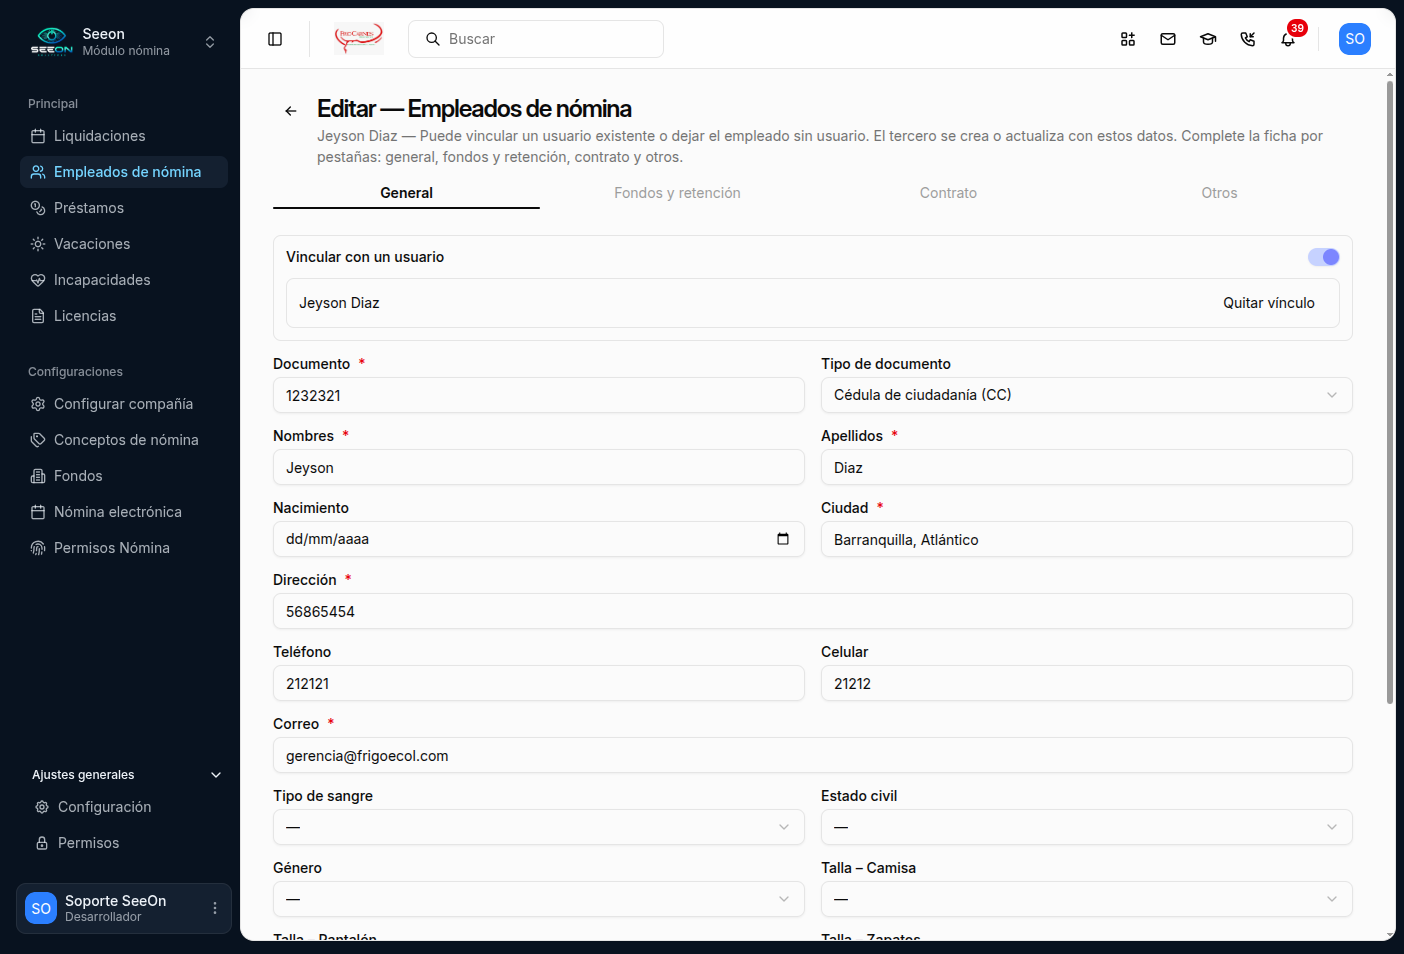The image size is (1404, 954).
Task: Click the Quitar vínculo button
Action: point(1269,303)
